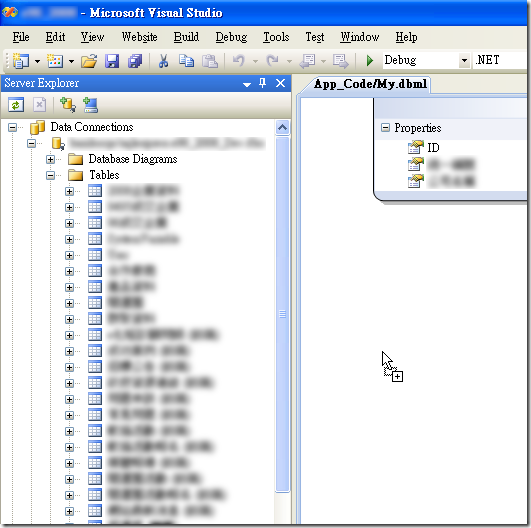Toggle the Server Explorer auto-hide pin
The width and height of the screenshot is (531, 528).
point(262,83)
